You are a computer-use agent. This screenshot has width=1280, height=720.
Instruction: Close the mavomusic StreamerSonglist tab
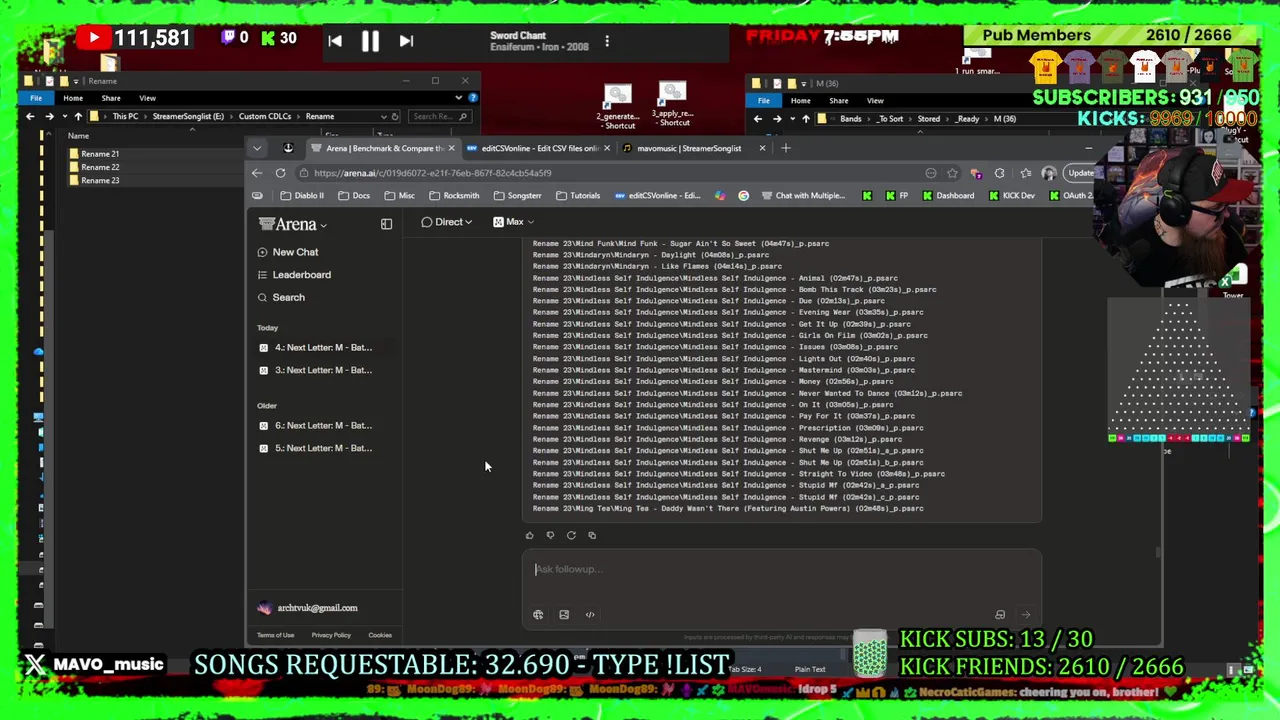[x=762, y=148]
